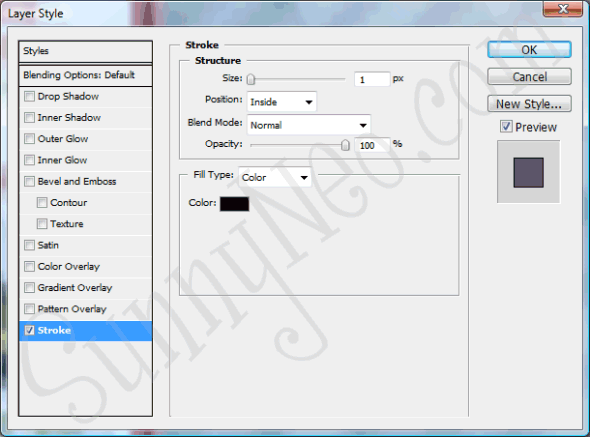This screenshot has width=590, height=437.
Task: Open the black stroke Color swatch
Action: pyautogui.click(x=234, y=204)
